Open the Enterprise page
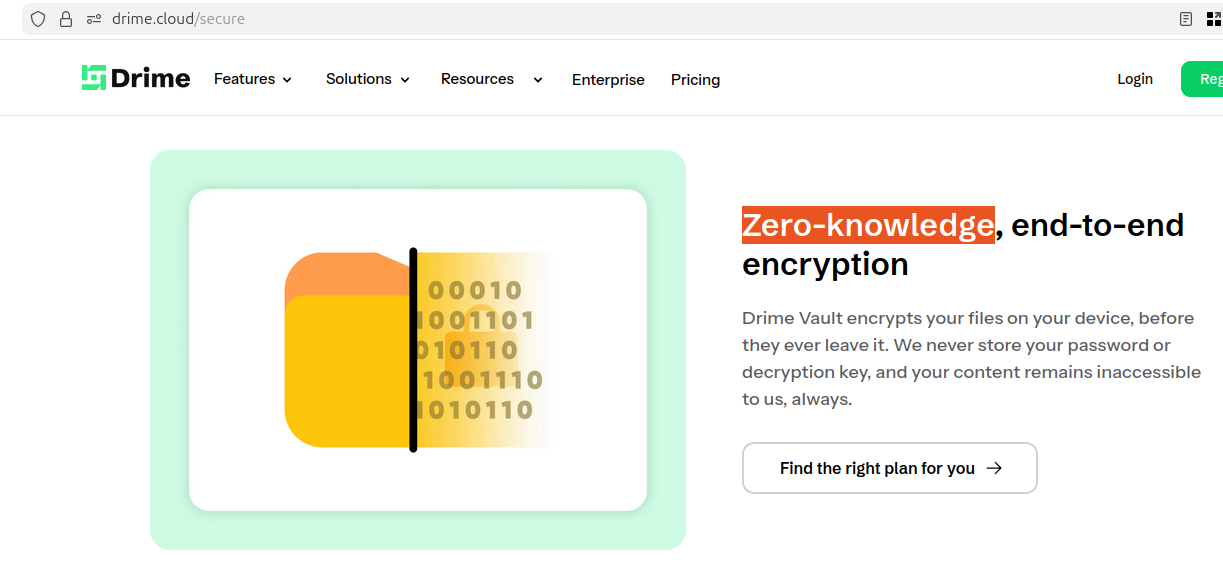The width and height of the screenshot is (1223, 588). 608,80
